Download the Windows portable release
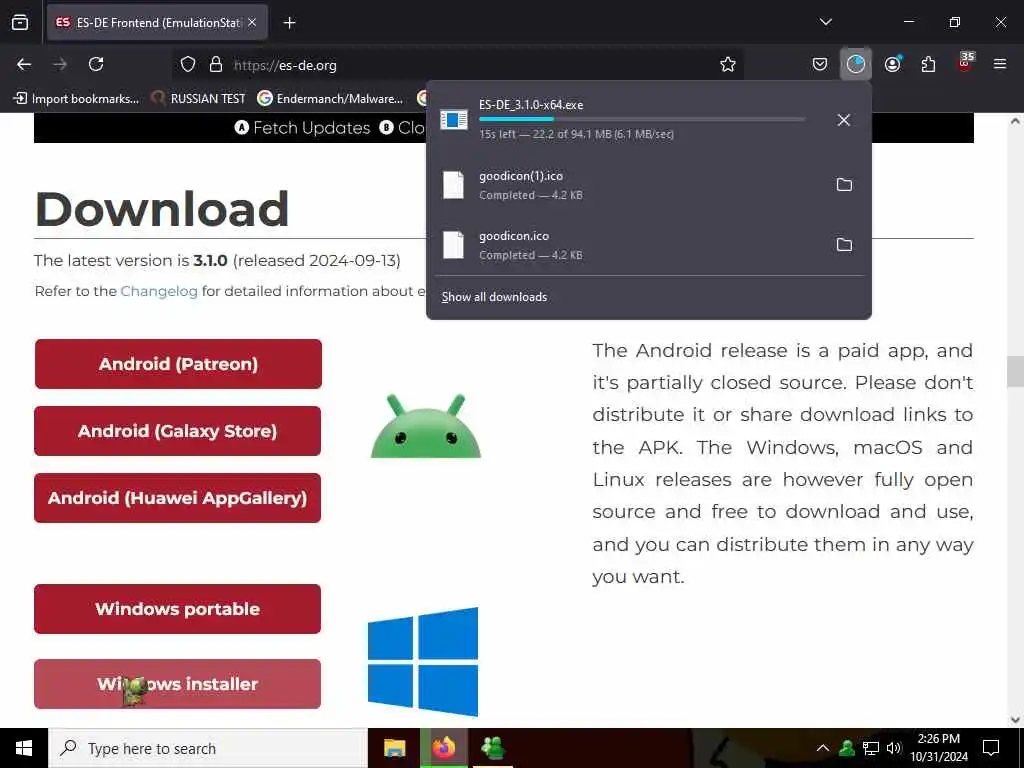 [178, 609]
